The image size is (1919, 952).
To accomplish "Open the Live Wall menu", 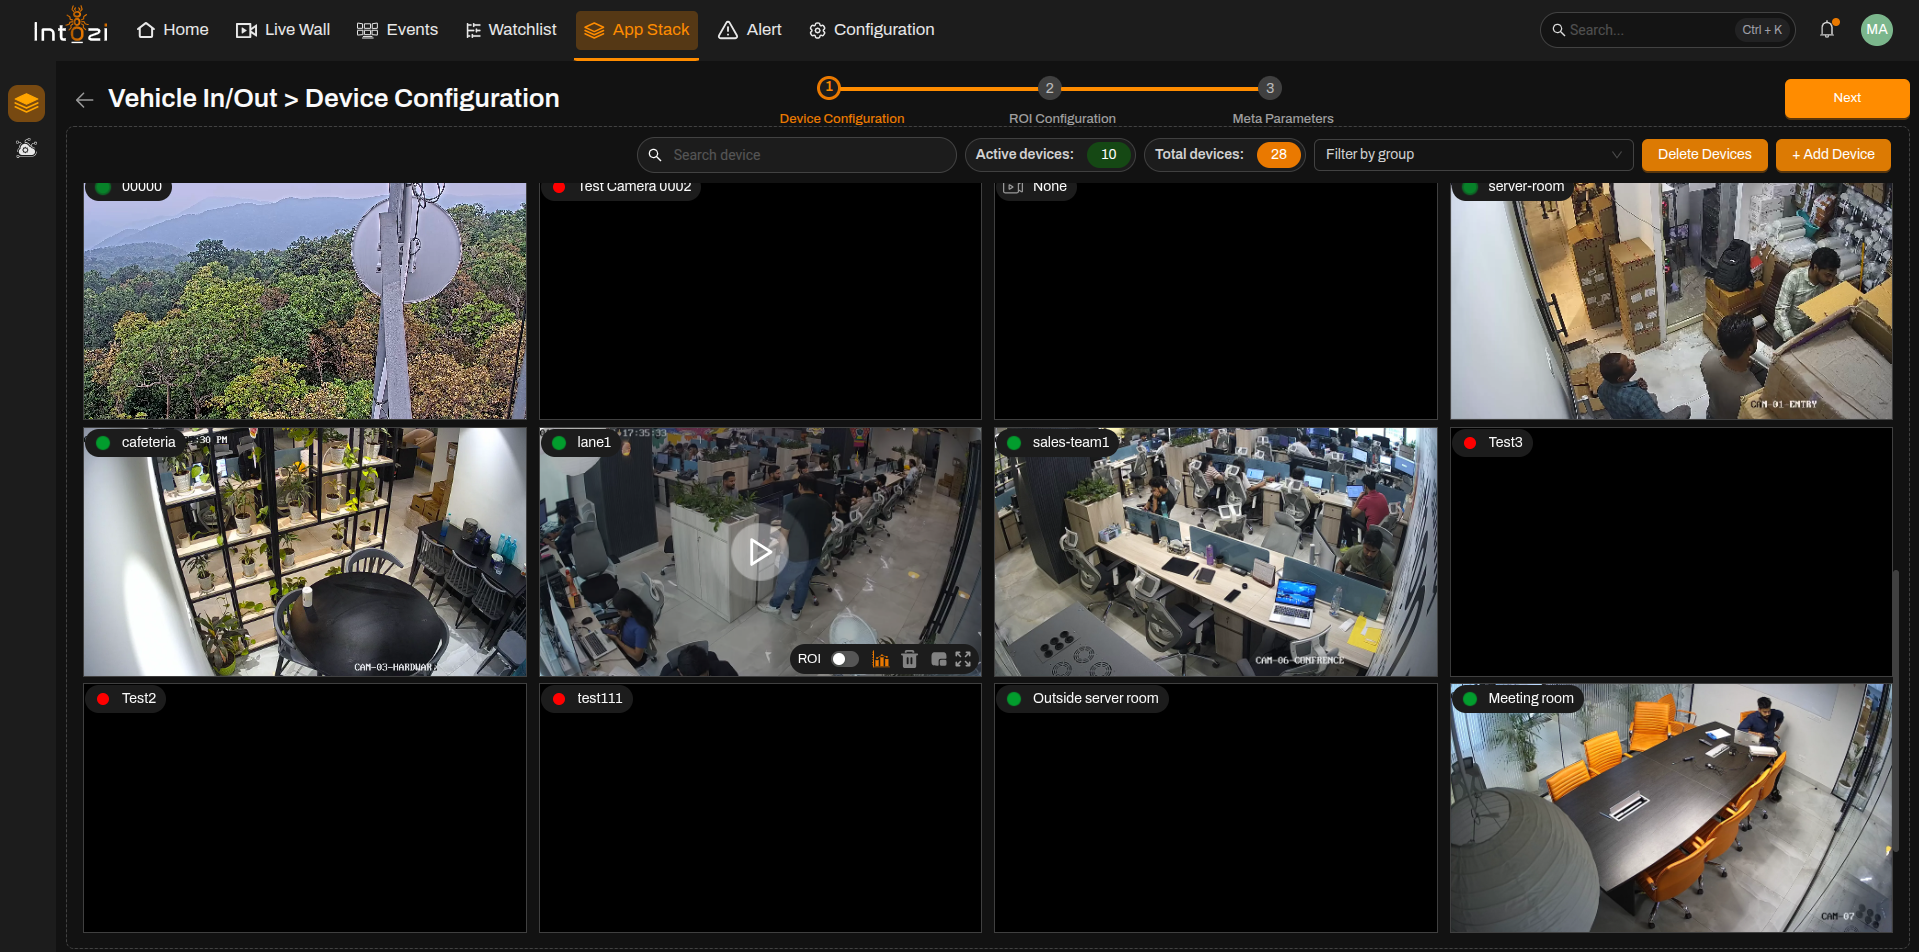I will click(x=283, y=30).
